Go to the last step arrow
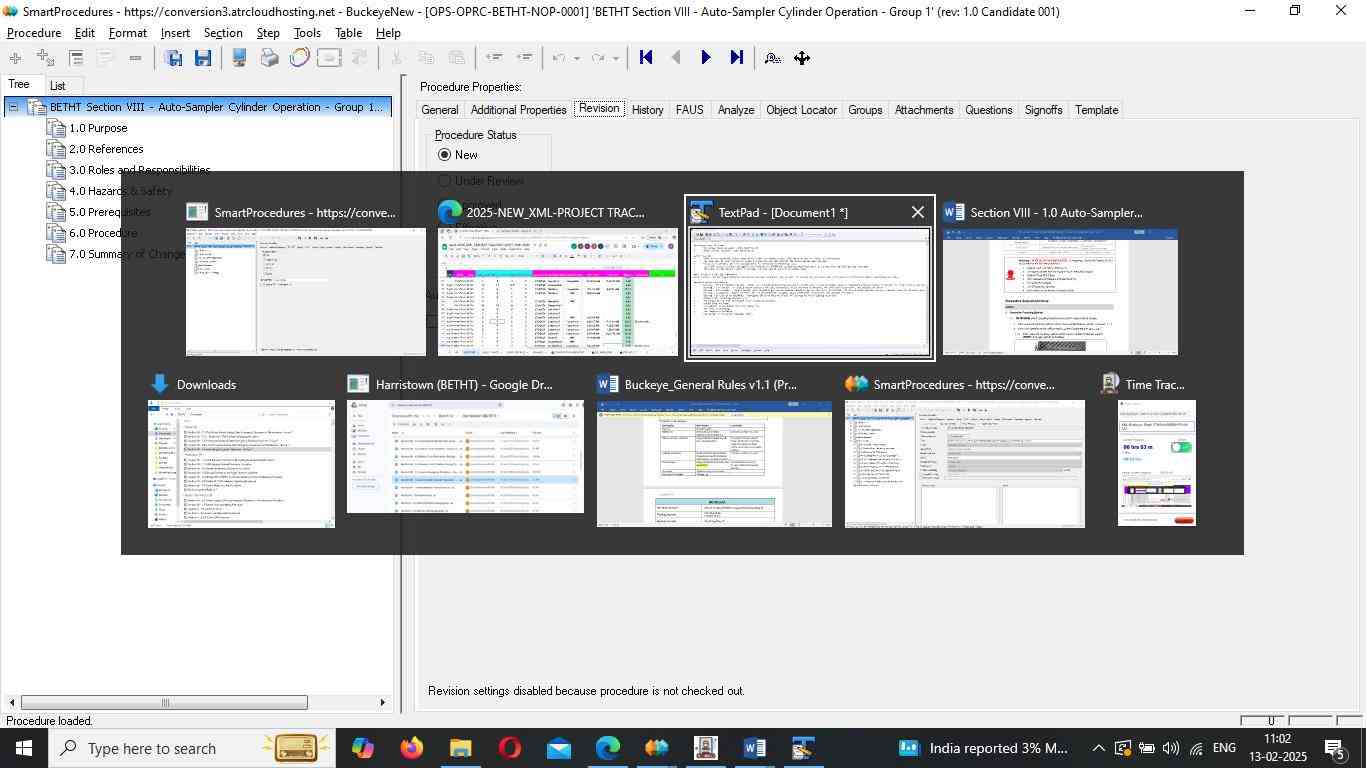This screenshot has width=1366, height=768. (x=737, y=58)
